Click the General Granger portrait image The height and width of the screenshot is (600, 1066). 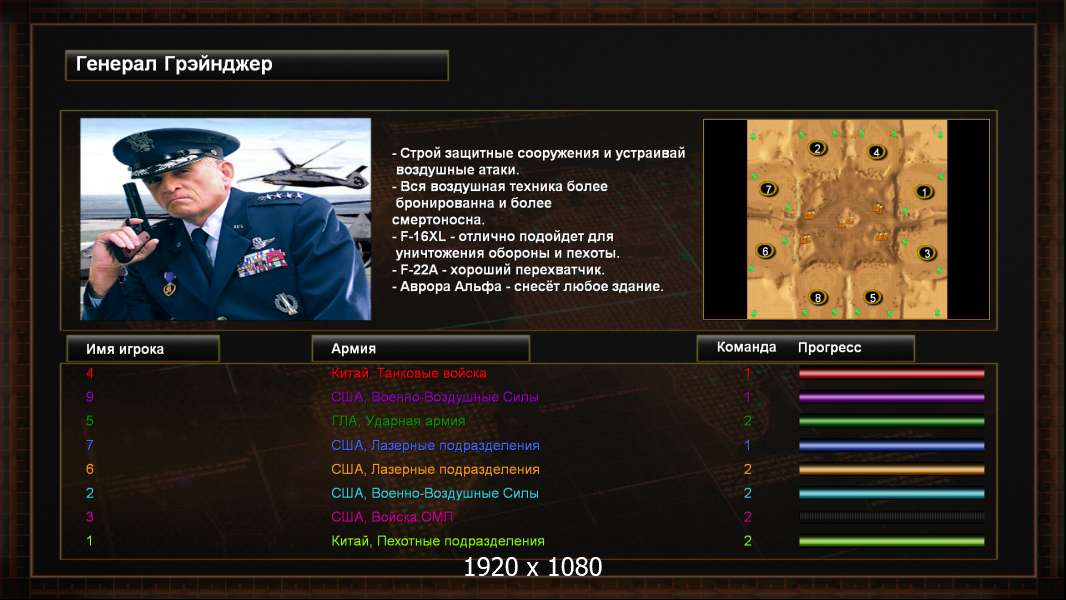click(226, 219)
